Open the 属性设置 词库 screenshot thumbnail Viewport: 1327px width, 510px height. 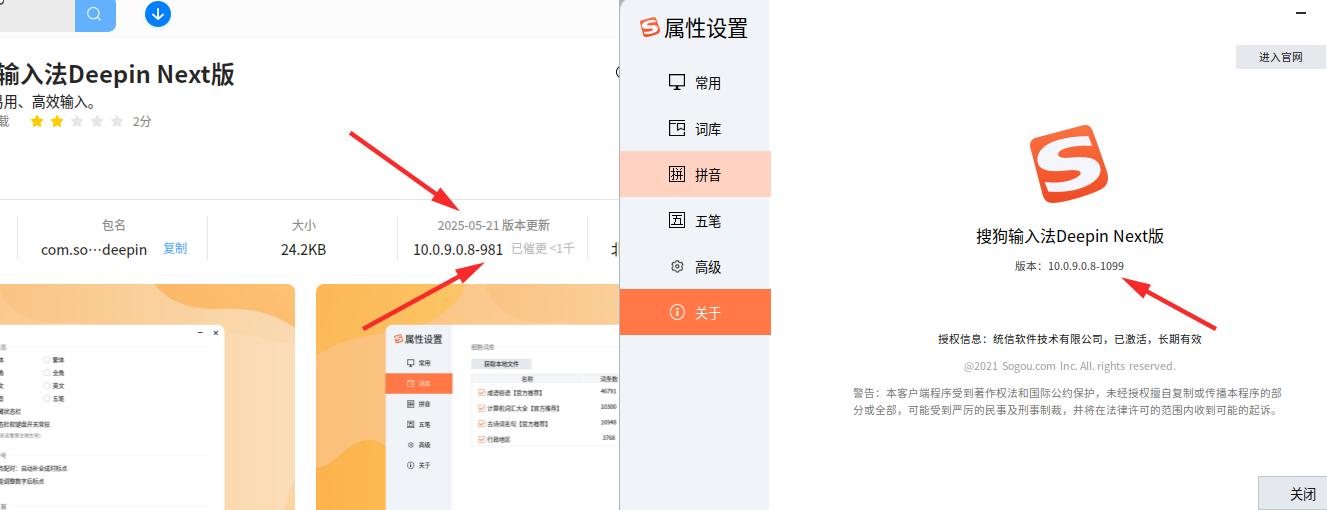coord(468,397)
